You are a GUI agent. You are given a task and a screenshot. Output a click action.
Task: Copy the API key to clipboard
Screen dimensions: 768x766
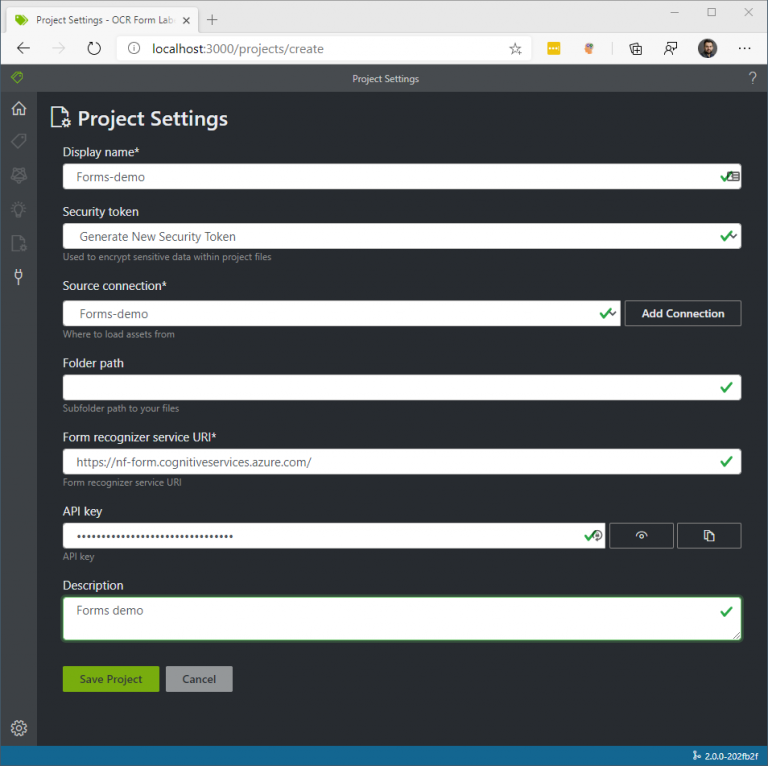[709, 535]
